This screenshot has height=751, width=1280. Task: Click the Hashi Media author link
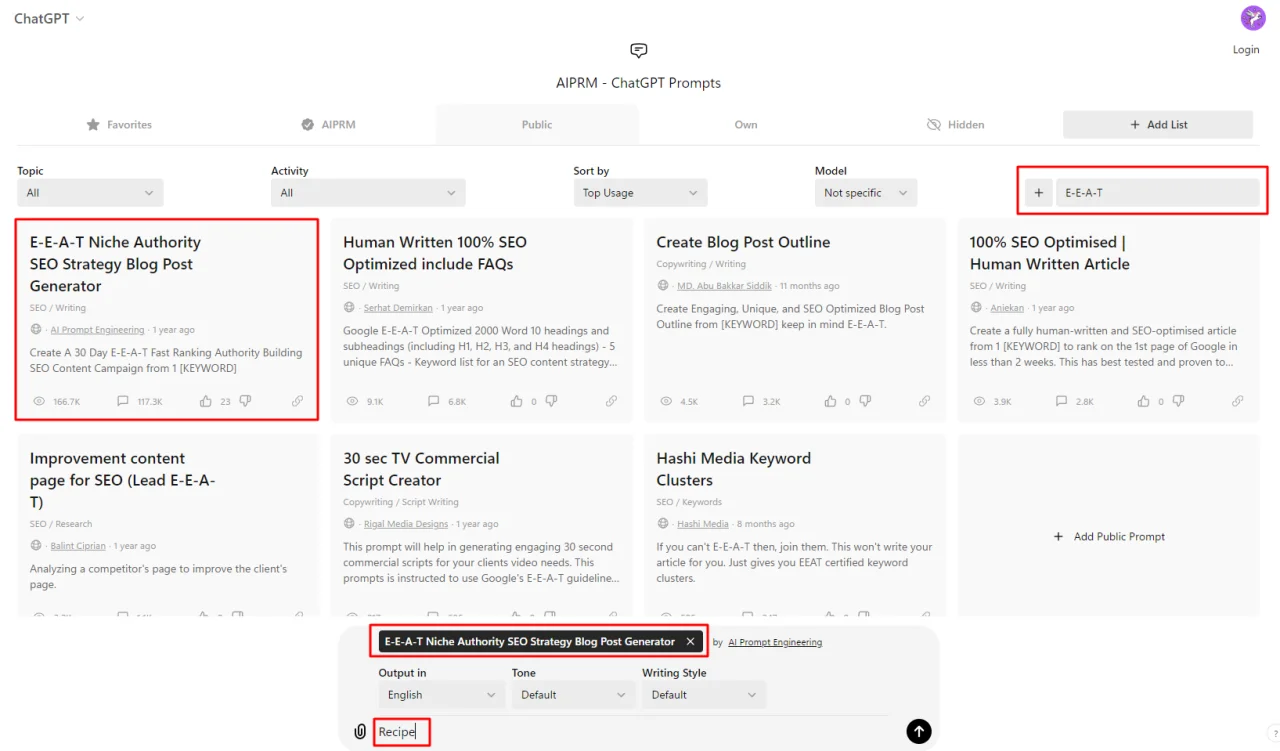(703, 524)
